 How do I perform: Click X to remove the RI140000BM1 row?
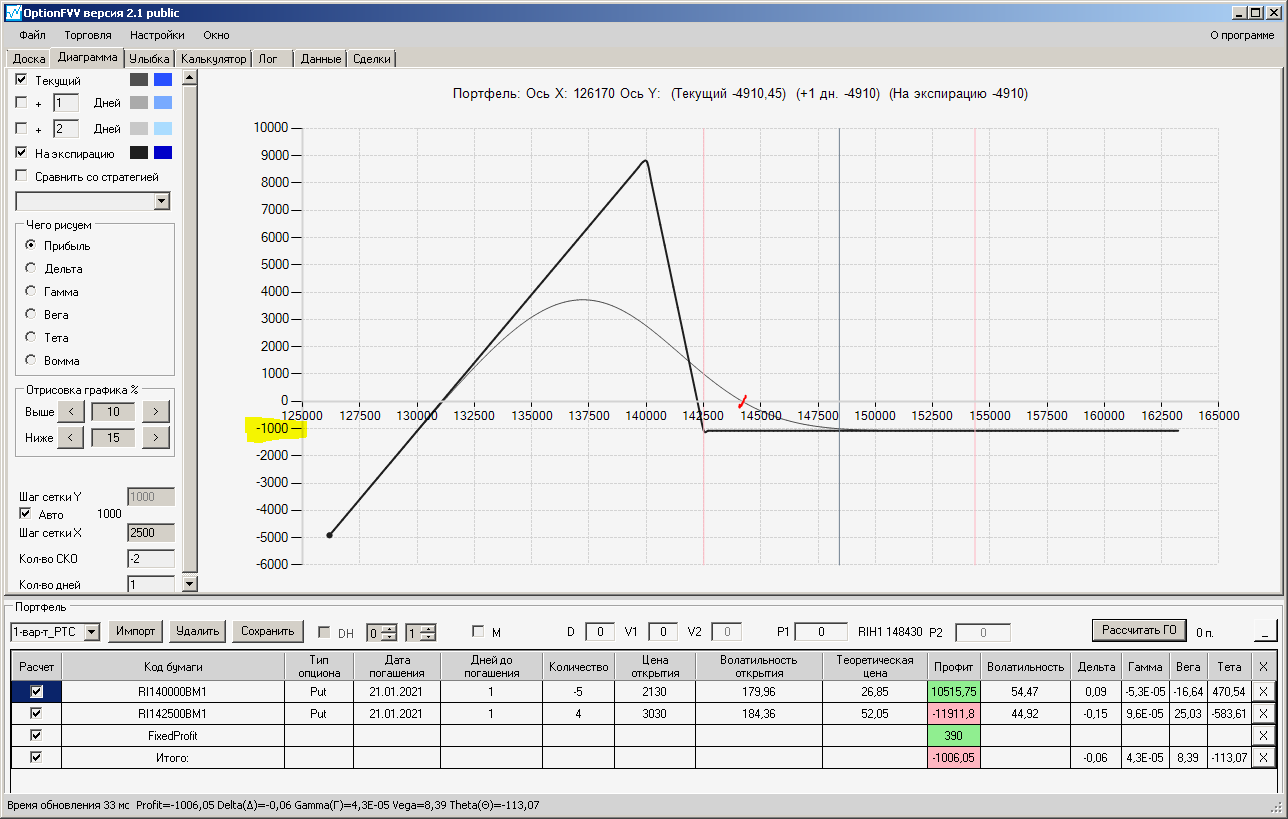coord(1263,691)
